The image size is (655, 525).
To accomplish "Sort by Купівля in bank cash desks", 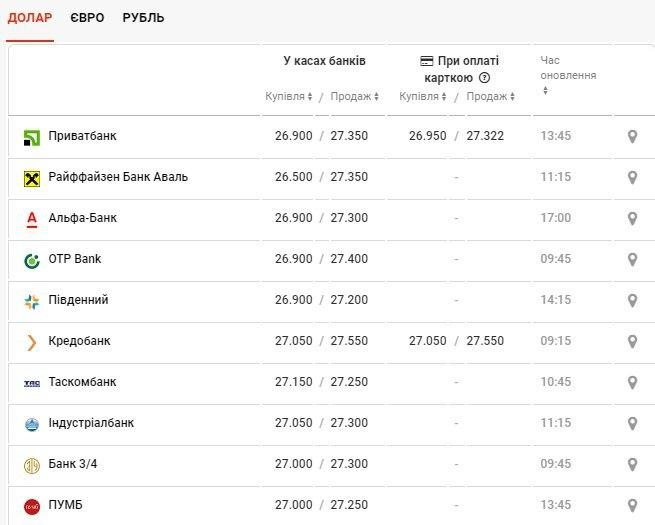I will tap(289, 97).
